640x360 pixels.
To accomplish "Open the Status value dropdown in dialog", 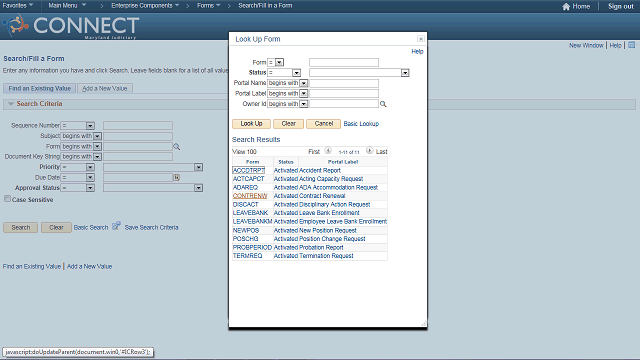I will coord(404,73).
